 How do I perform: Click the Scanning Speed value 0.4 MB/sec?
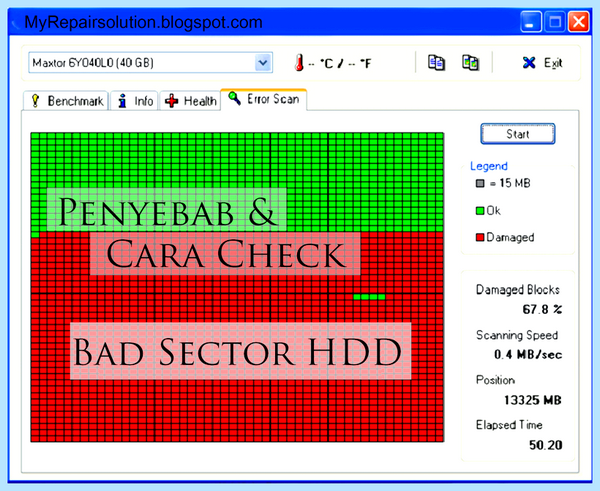(528, 354)
